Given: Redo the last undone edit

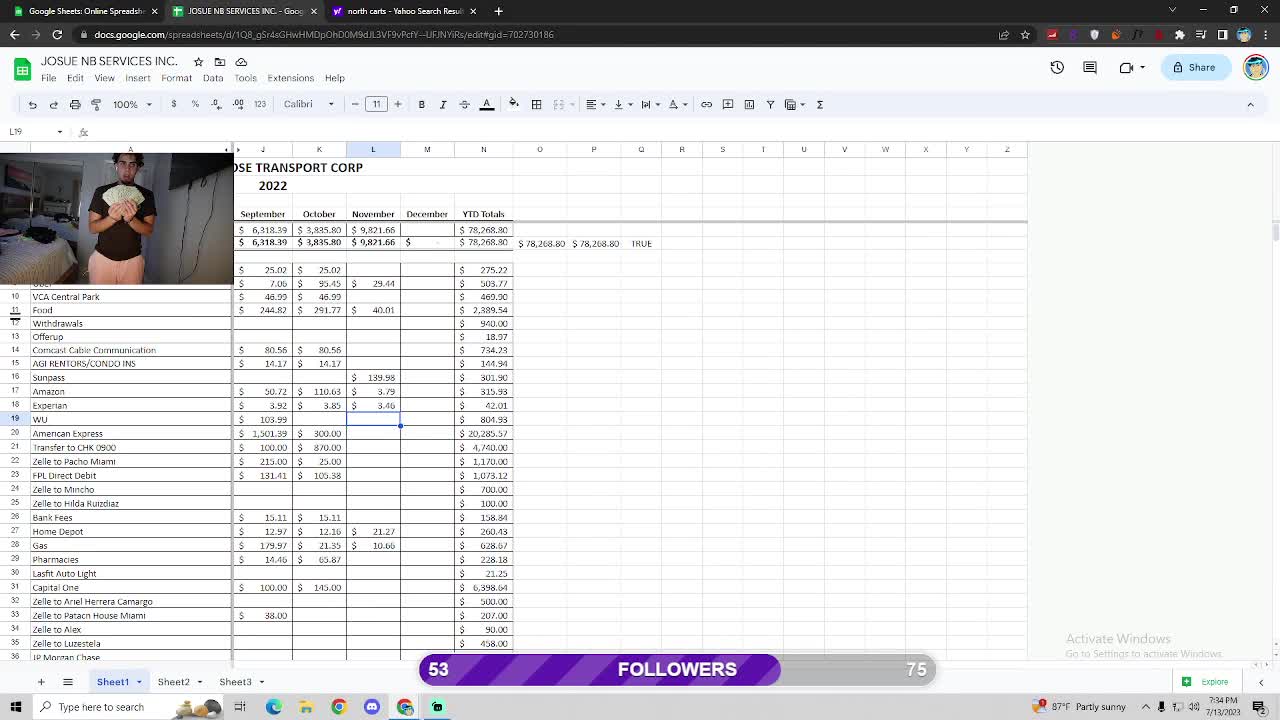Looking at the screenshot, I should pyautogui.click(x=53, y=104).
